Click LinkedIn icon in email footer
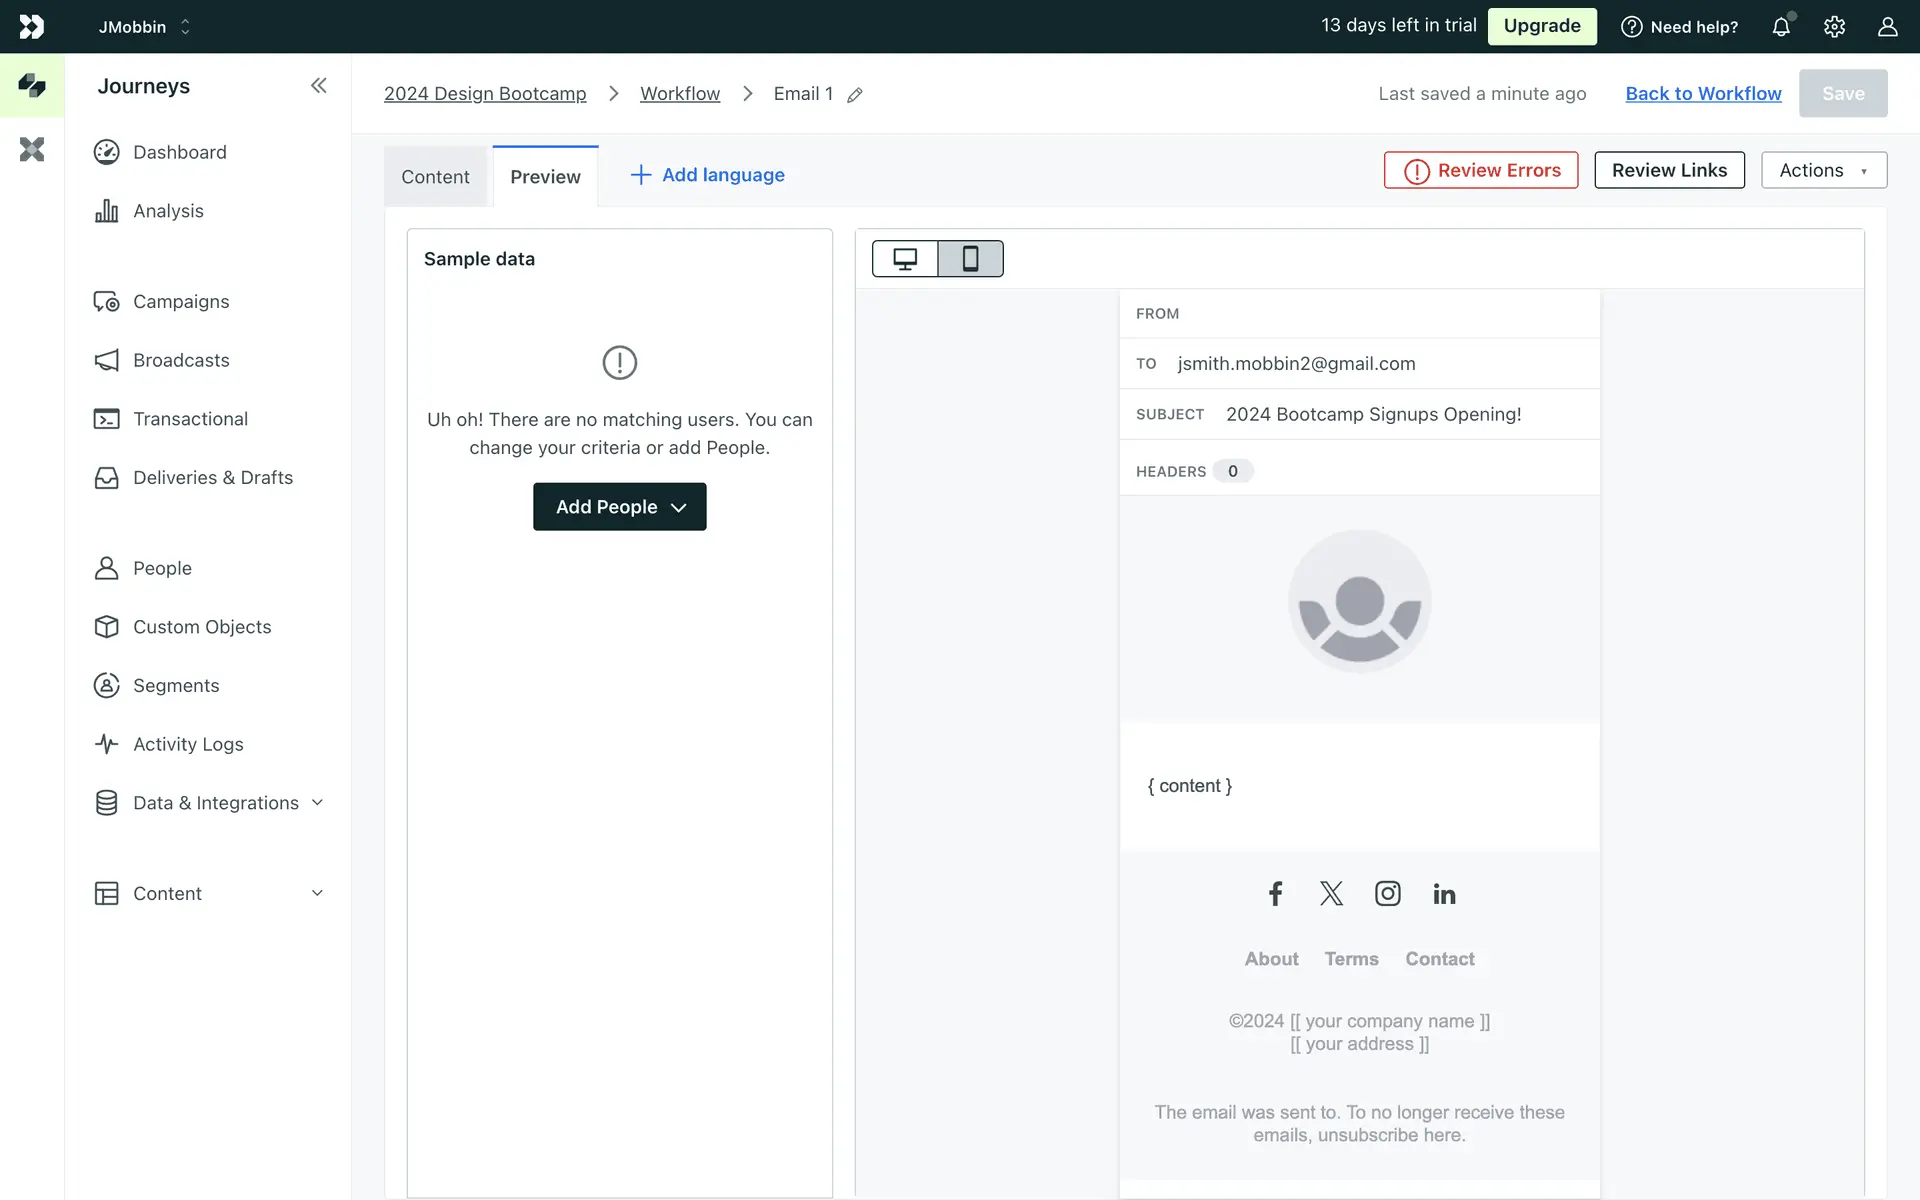Screen dimensions: 1920x1200 pos(1444,894)
